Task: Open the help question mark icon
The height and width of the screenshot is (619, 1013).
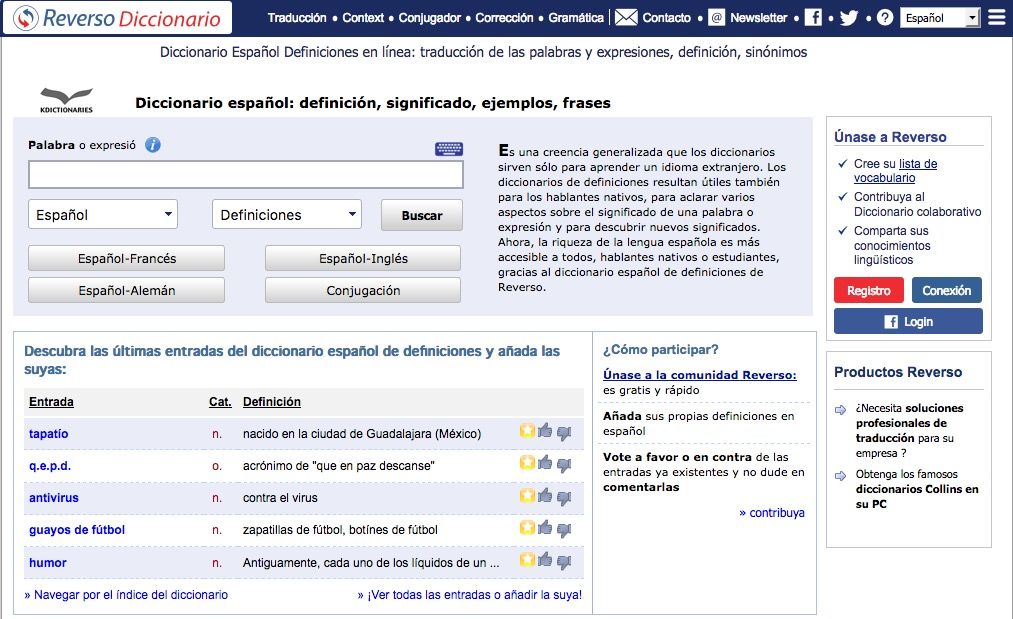Action: pos(885,17)
